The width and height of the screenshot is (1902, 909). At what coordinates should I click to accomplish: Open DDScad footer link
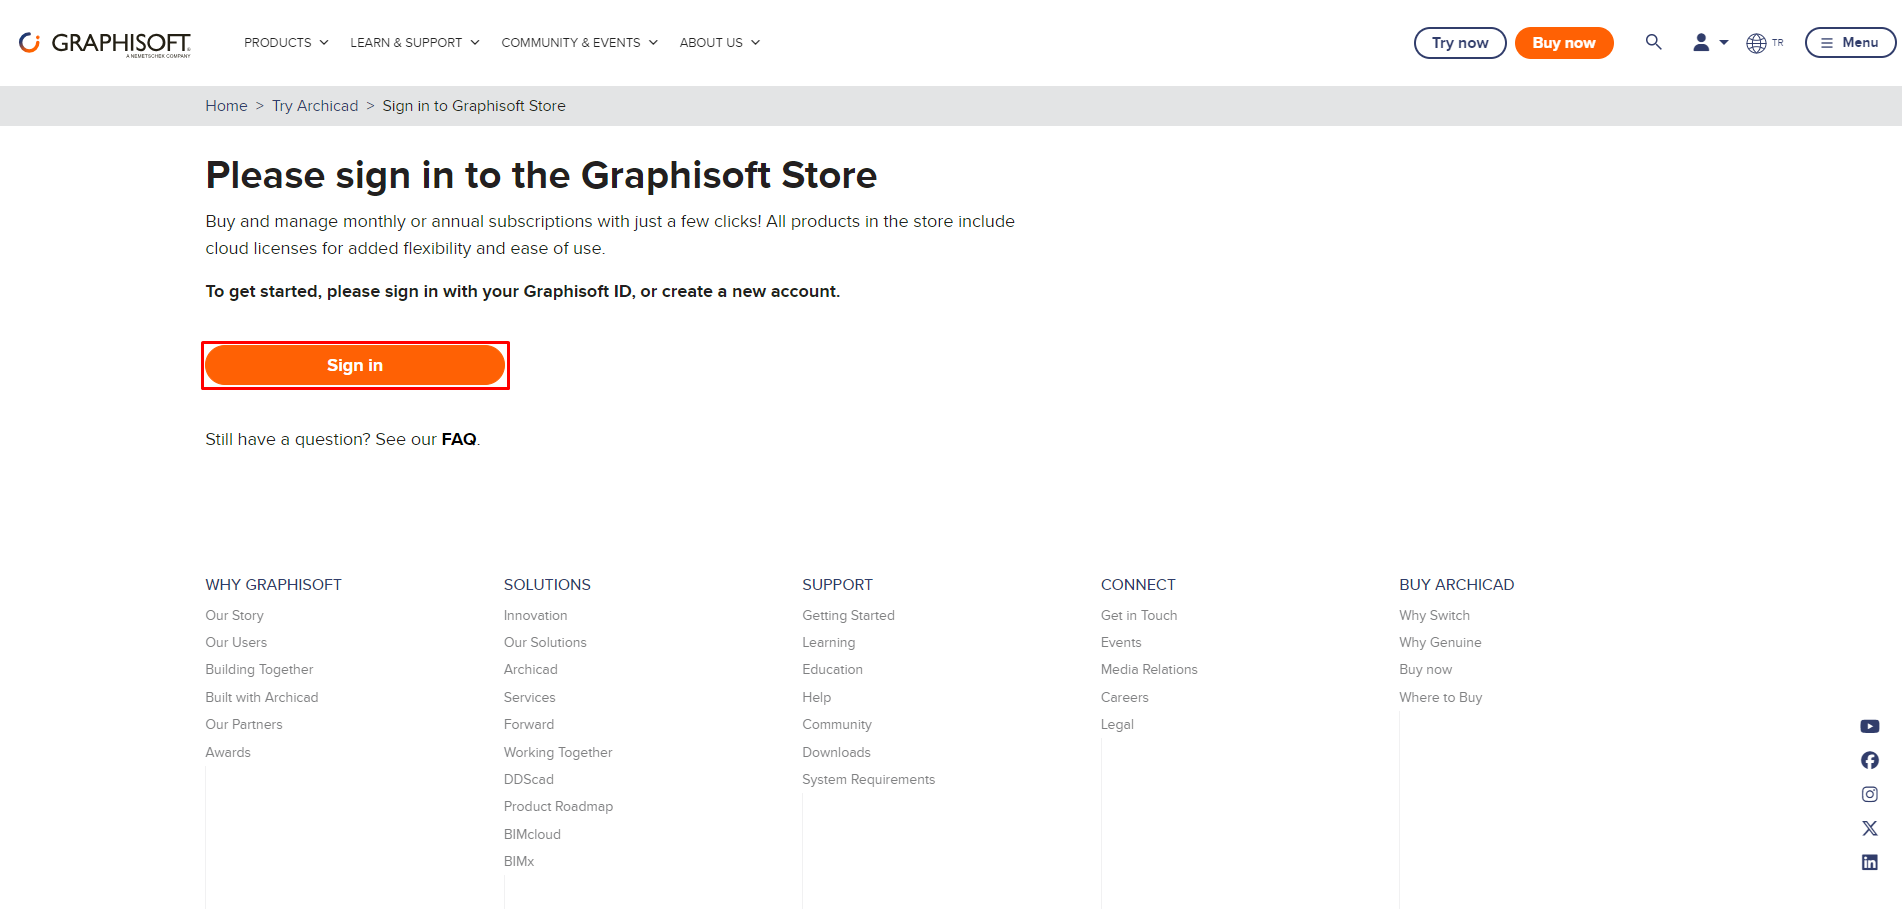point(529,779)
